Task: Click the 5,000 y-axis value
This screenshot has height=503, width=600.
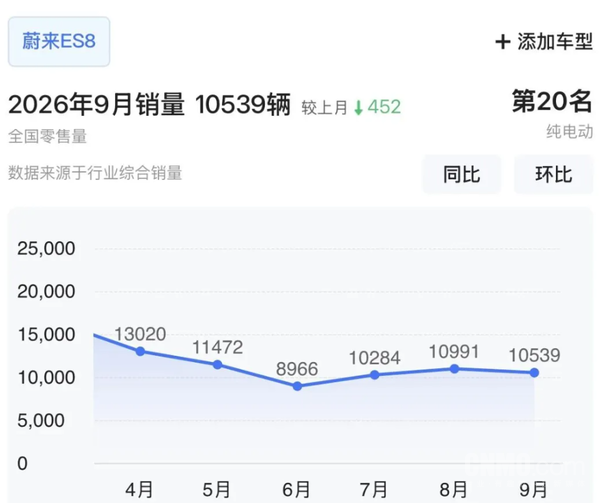Action: point(41,421)
